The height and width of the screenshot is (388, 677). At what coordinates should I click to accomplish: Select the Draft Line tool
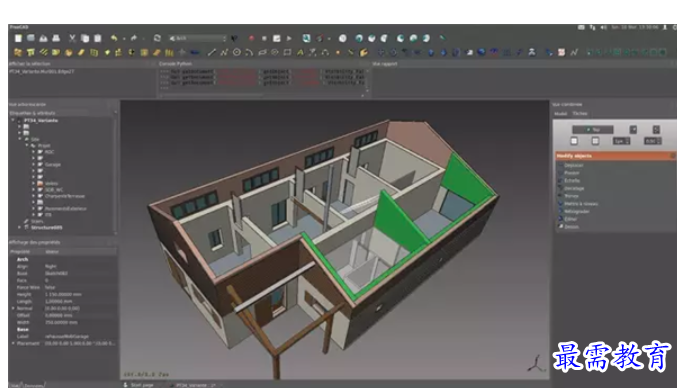click(212, 53)
